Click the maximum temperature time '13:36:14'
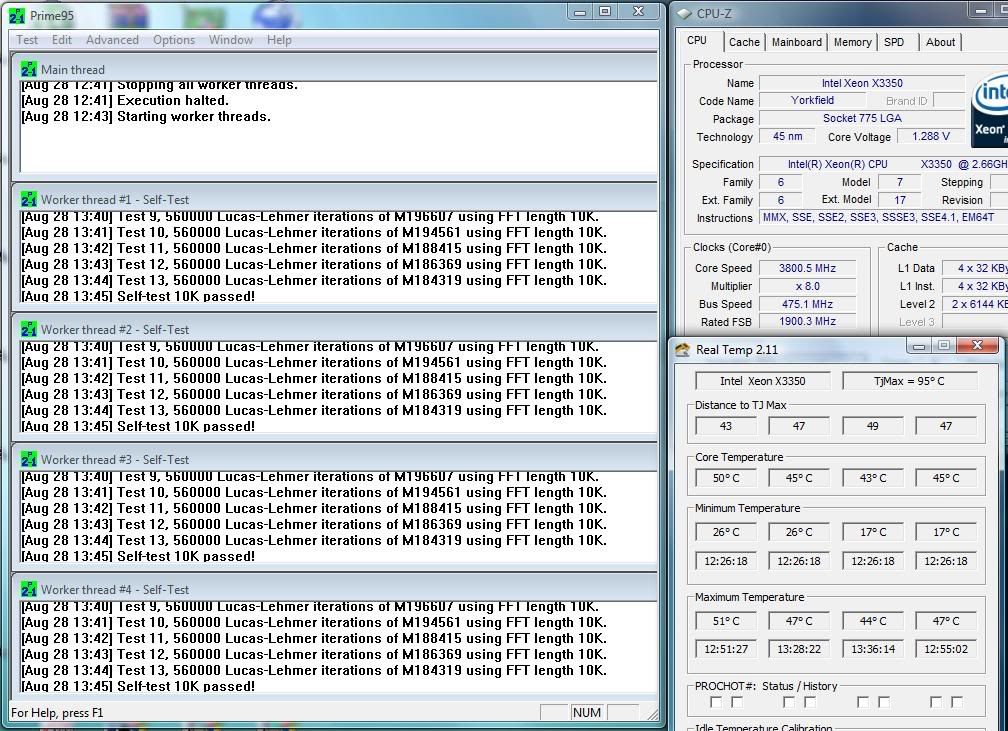The width and height of the screenshot is (1008, 731). [x=872, y=649]
